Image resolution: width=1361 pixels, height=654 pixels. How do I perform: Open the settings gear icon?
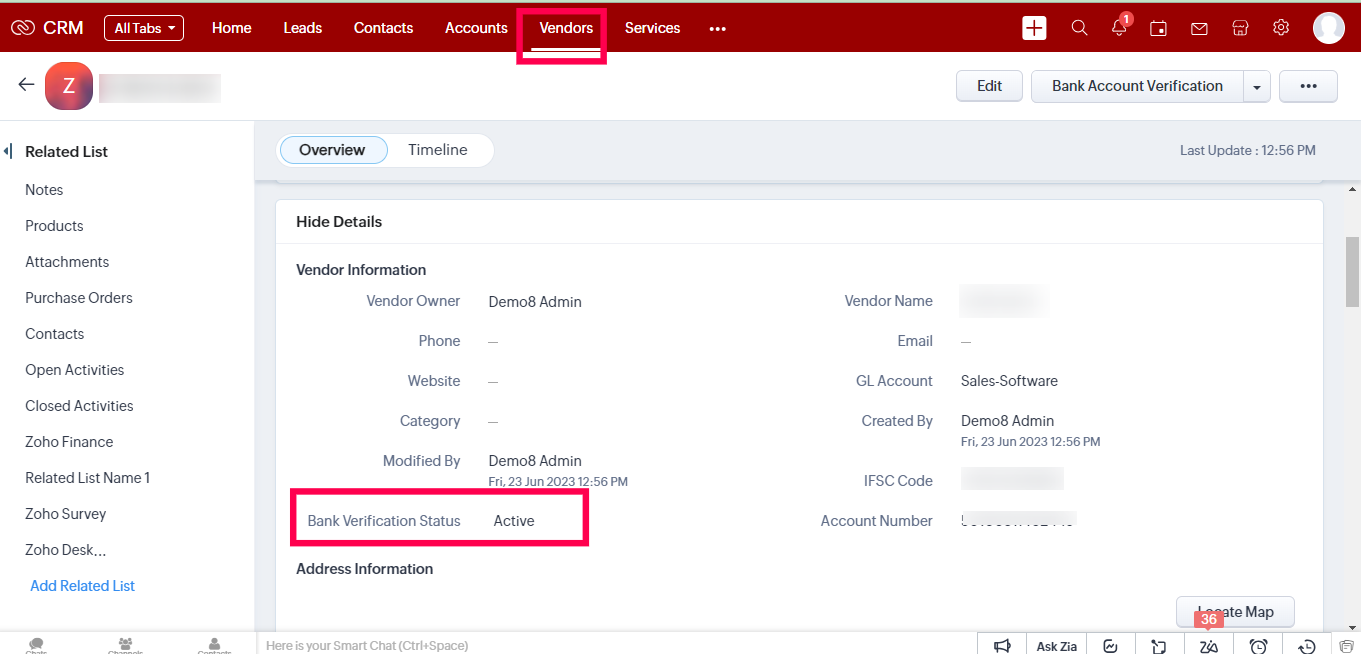1281,28
